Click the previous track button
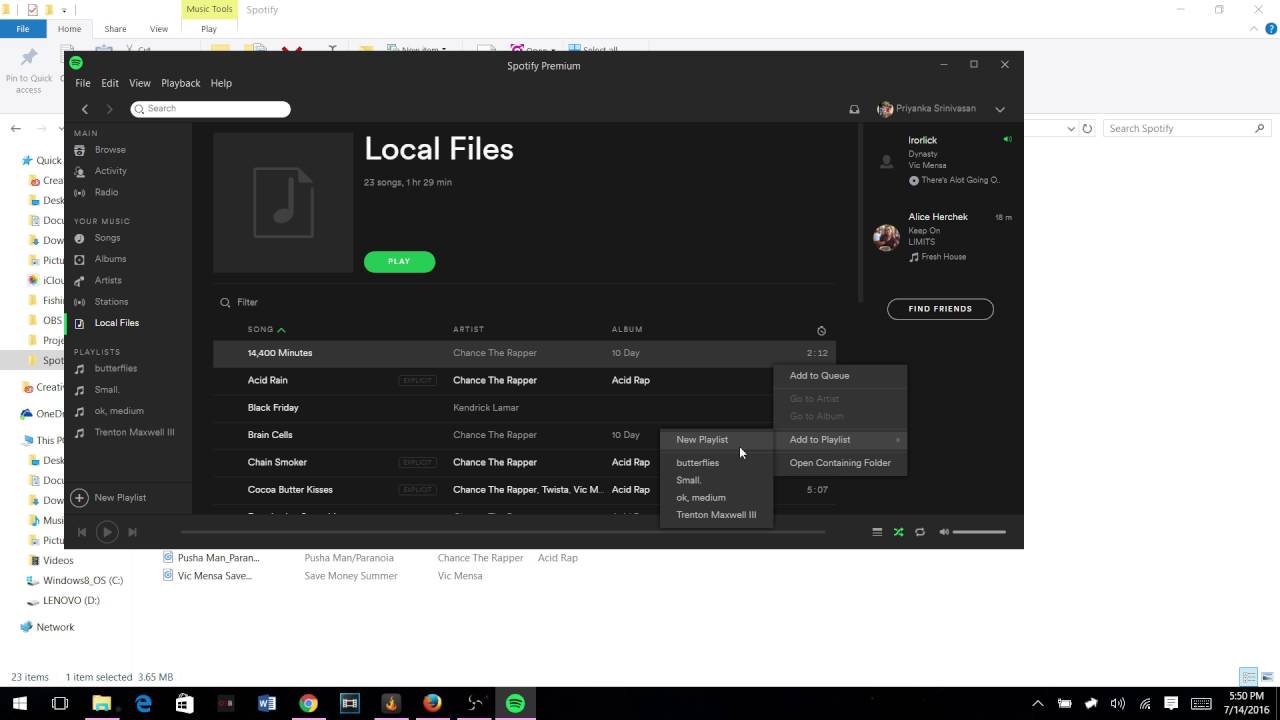This screenshot has height=720, width=1280. click(82, 532)
